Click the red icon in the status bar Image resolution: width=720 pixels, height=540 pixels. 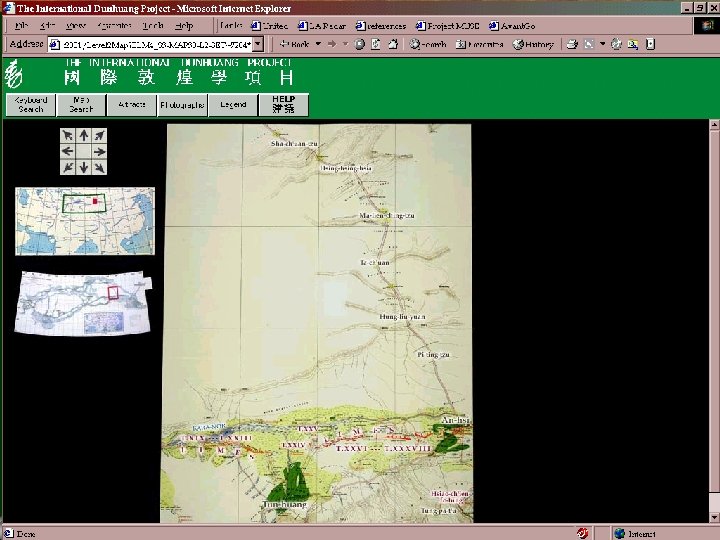point(582,533)
